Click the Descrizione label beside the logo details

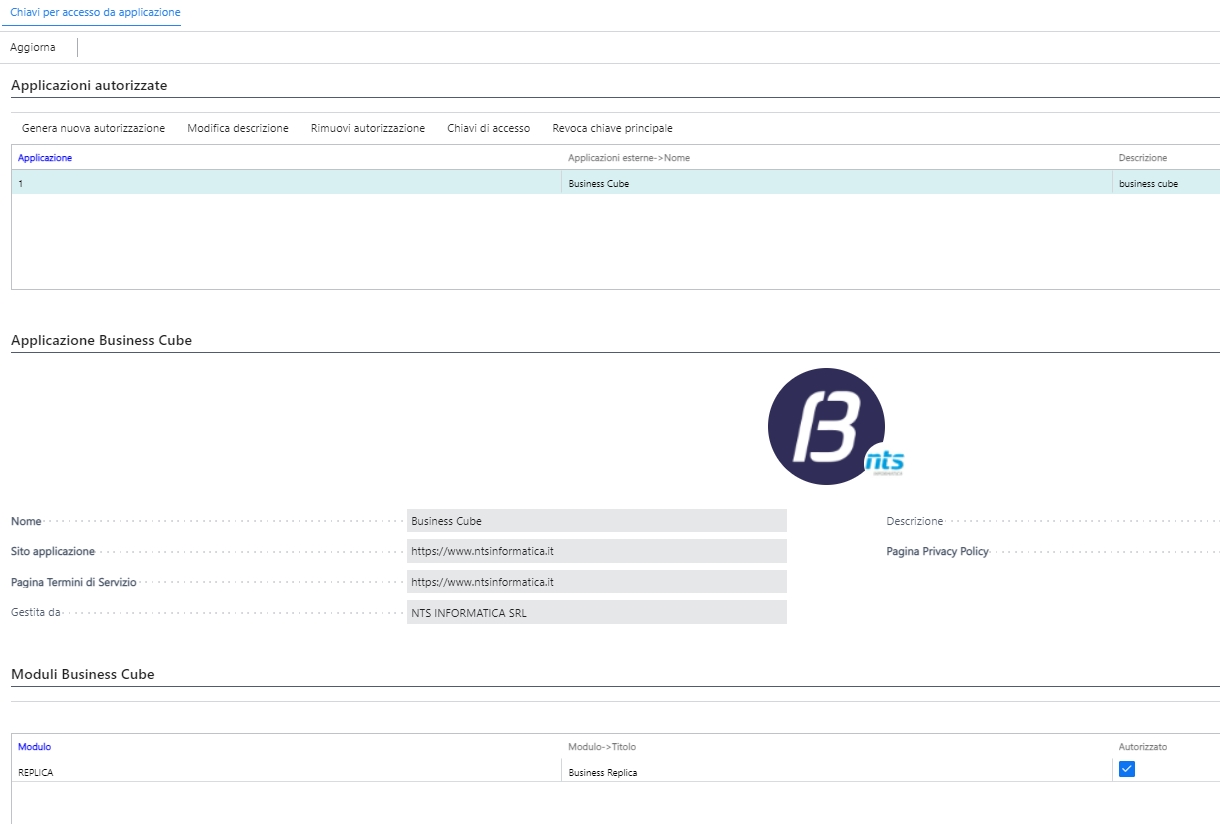click(x=915, y=521)
